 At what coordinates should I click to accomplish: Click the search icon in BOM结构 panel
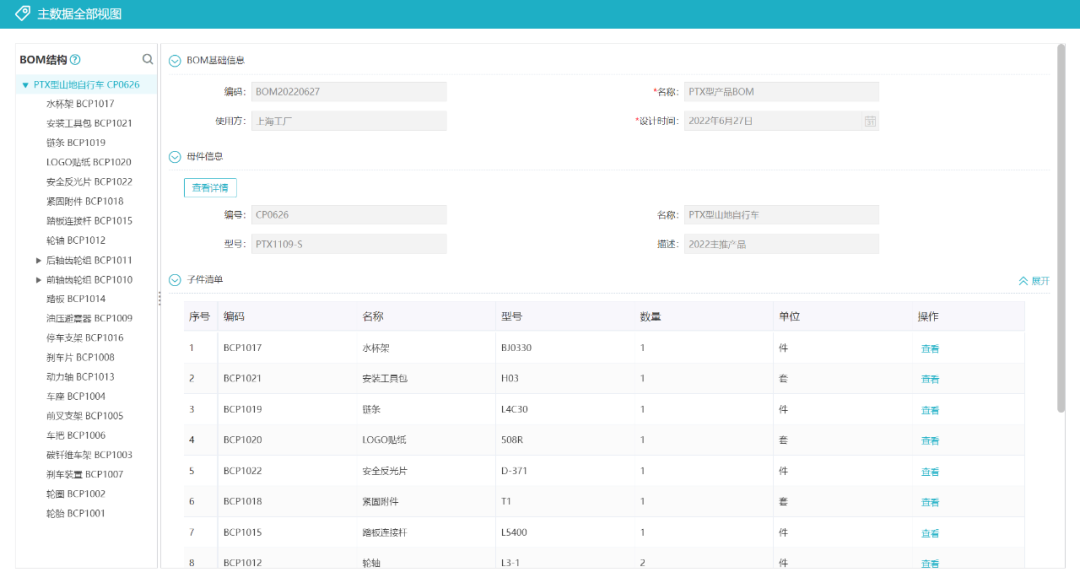point(148,59)
